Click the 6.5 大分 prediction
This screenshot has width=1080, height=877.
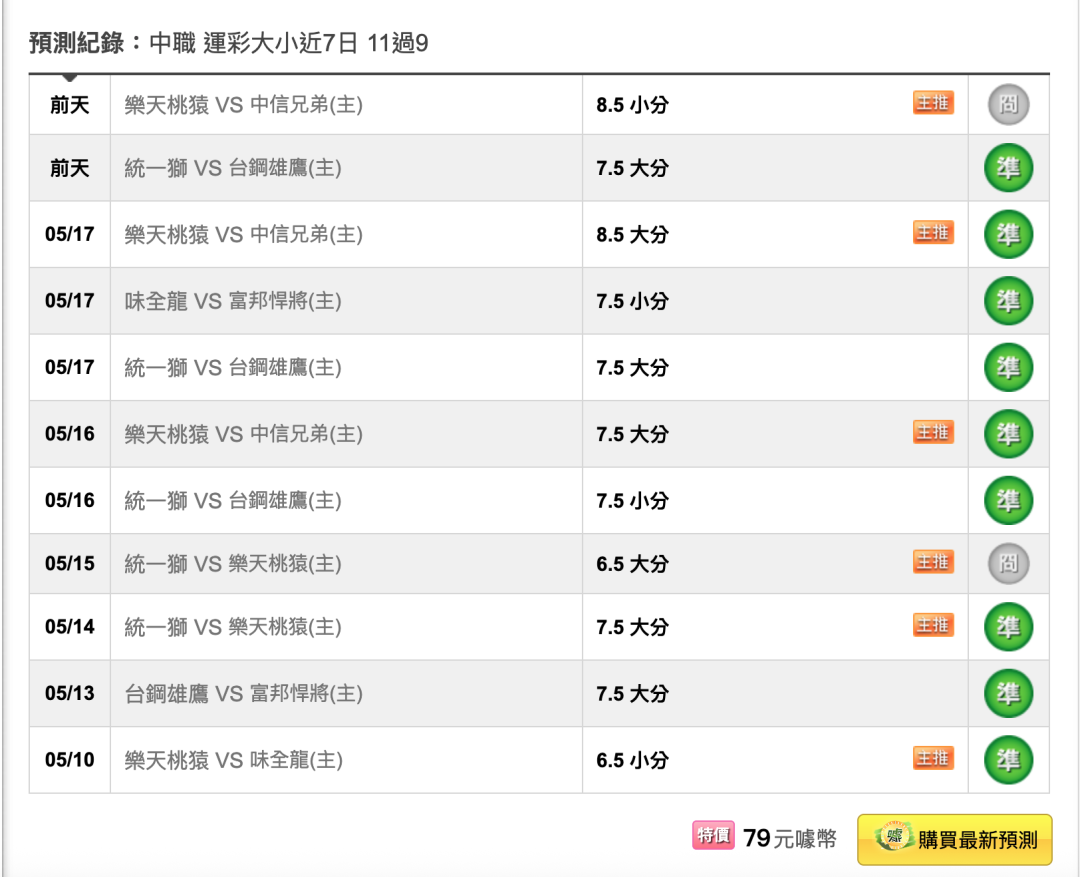pos(632,564)
